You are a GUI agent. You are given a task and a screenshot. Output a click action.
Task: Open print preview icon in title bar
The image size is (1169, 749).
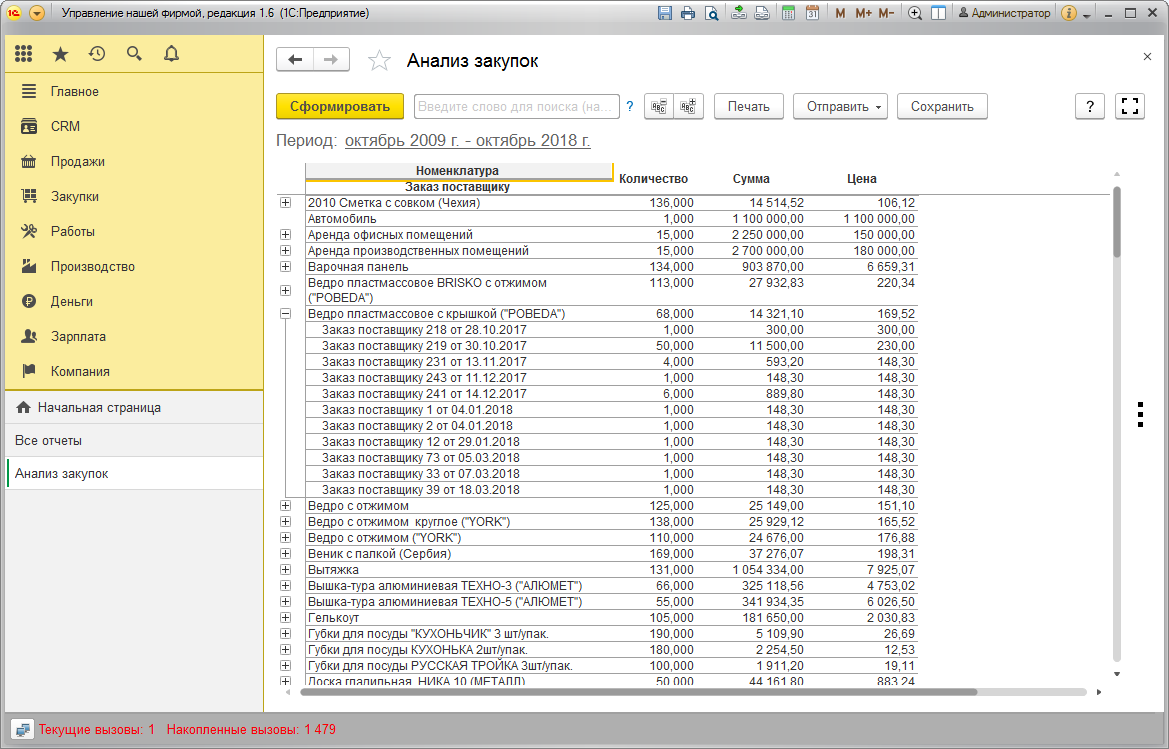tap(712, 13)
